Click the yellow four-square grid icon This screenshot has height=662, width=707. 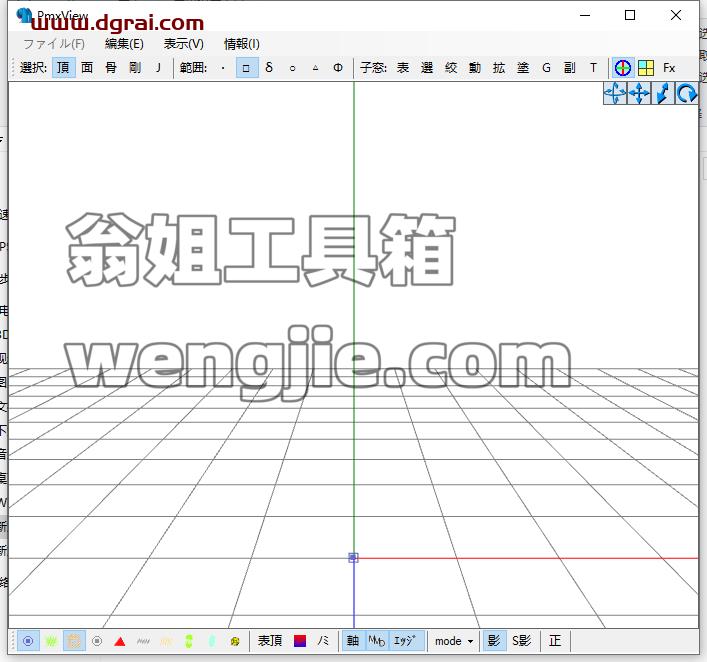(x=646, y=68)
